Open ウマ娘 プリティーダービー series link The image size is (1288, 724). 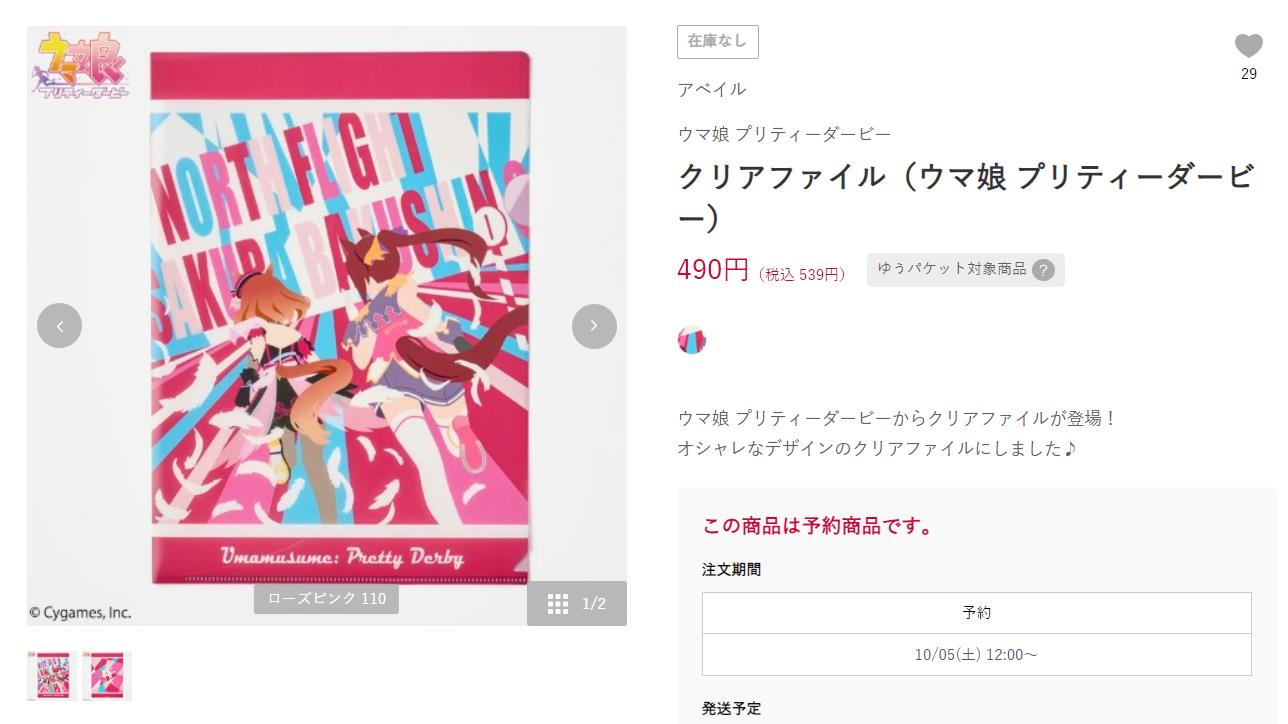784,134
